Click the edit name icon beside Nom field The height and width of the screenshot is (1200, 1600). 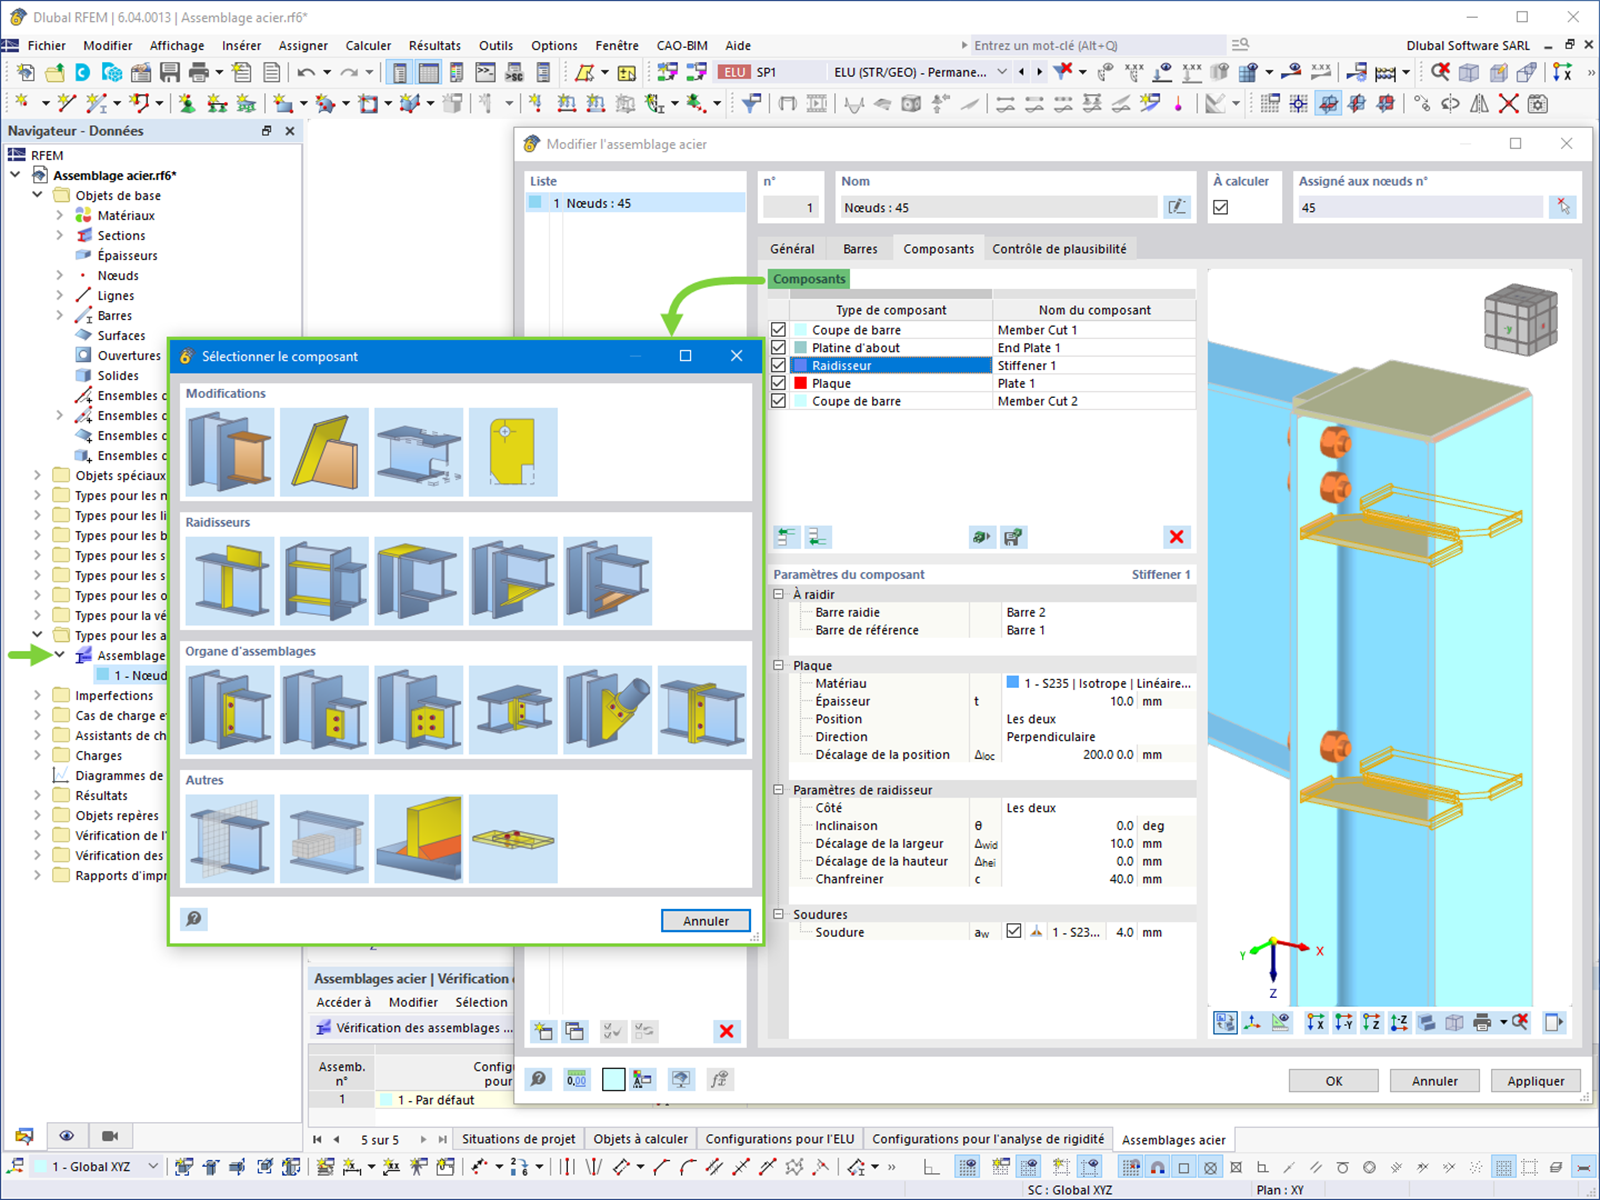1177,207
